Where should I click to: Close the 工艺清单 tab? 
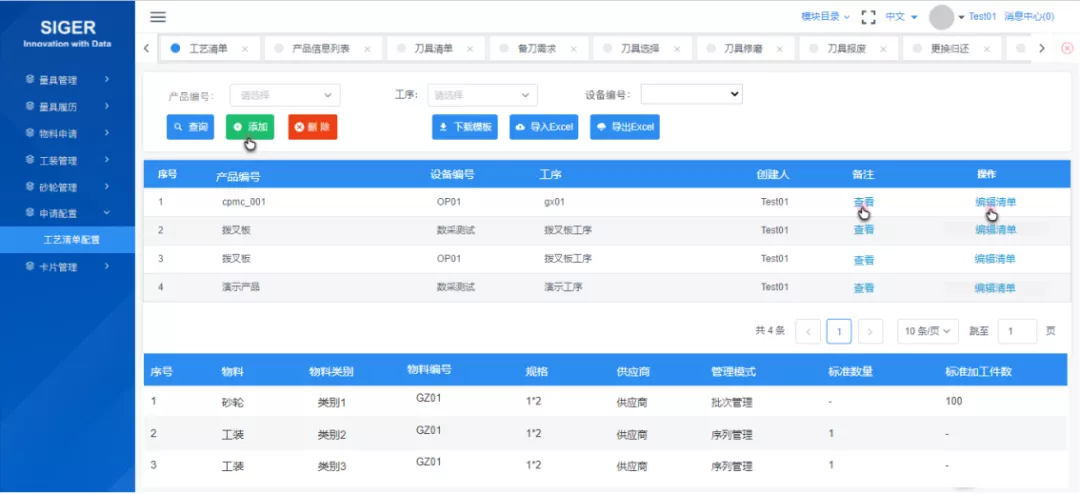(x=245, y=49)
